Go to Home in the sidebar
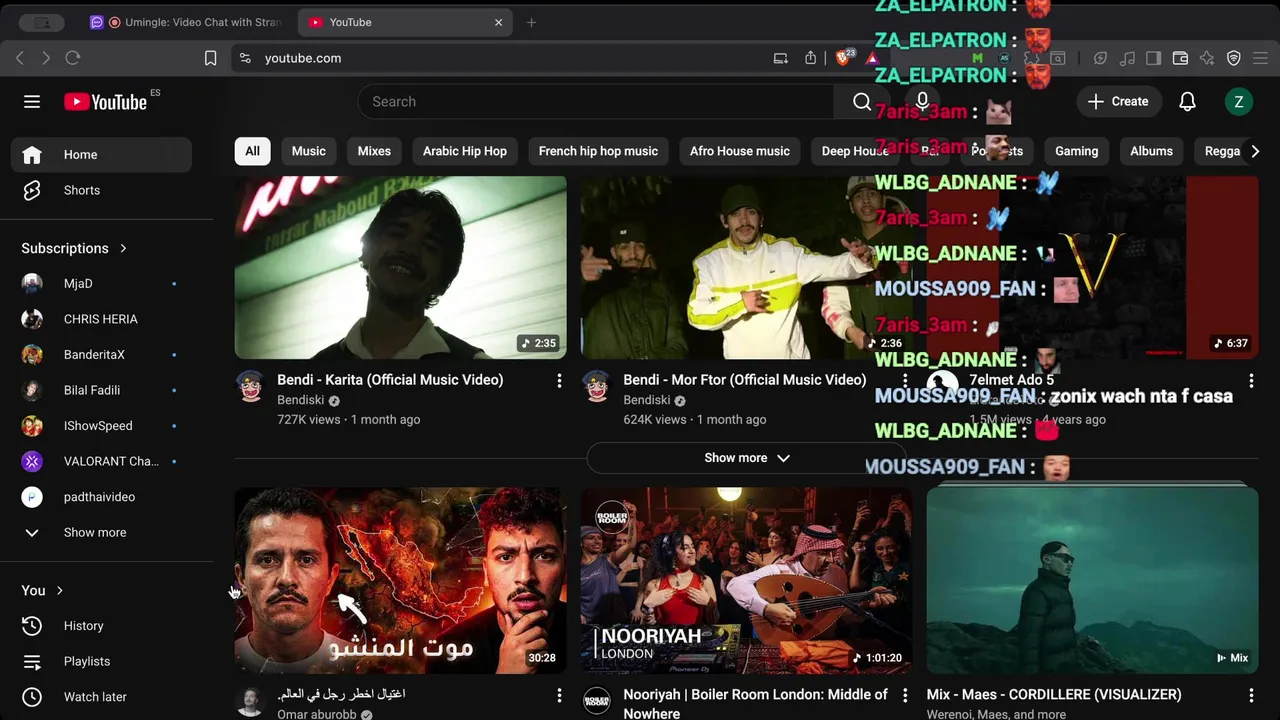Viewport: 1280px width, 720px height. 101,155
